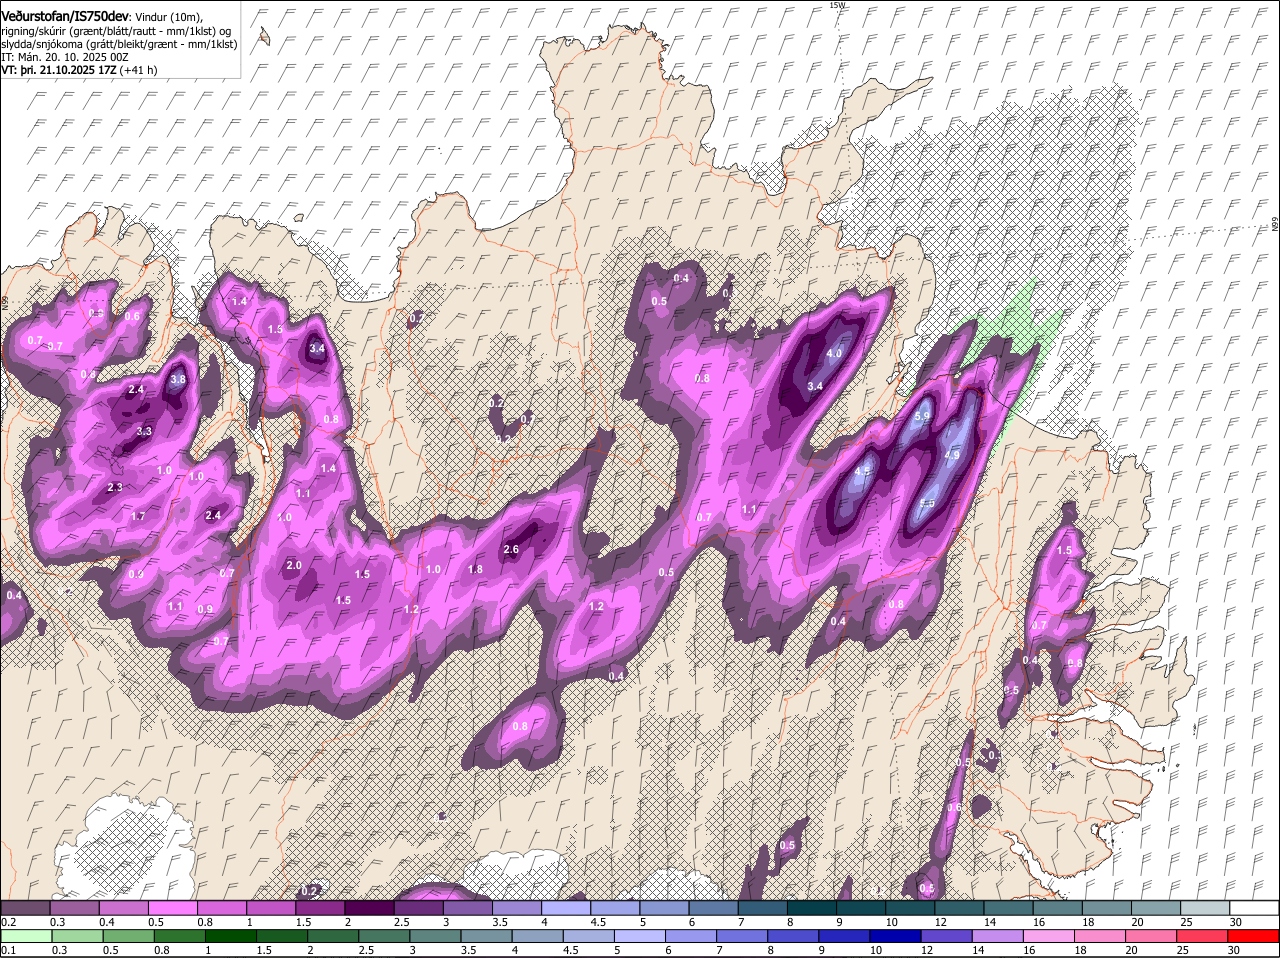The height and width of the screenshot is (958, 1280).
Task: Click the 3.4 label below the 4.0 peak
Action: click(815, 386)
